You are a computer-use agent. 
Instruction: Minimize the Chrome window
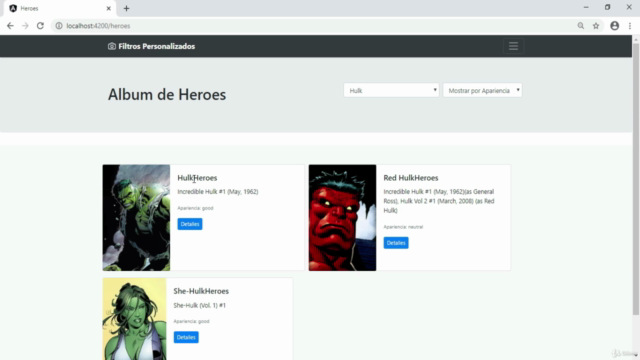[586, 7]
